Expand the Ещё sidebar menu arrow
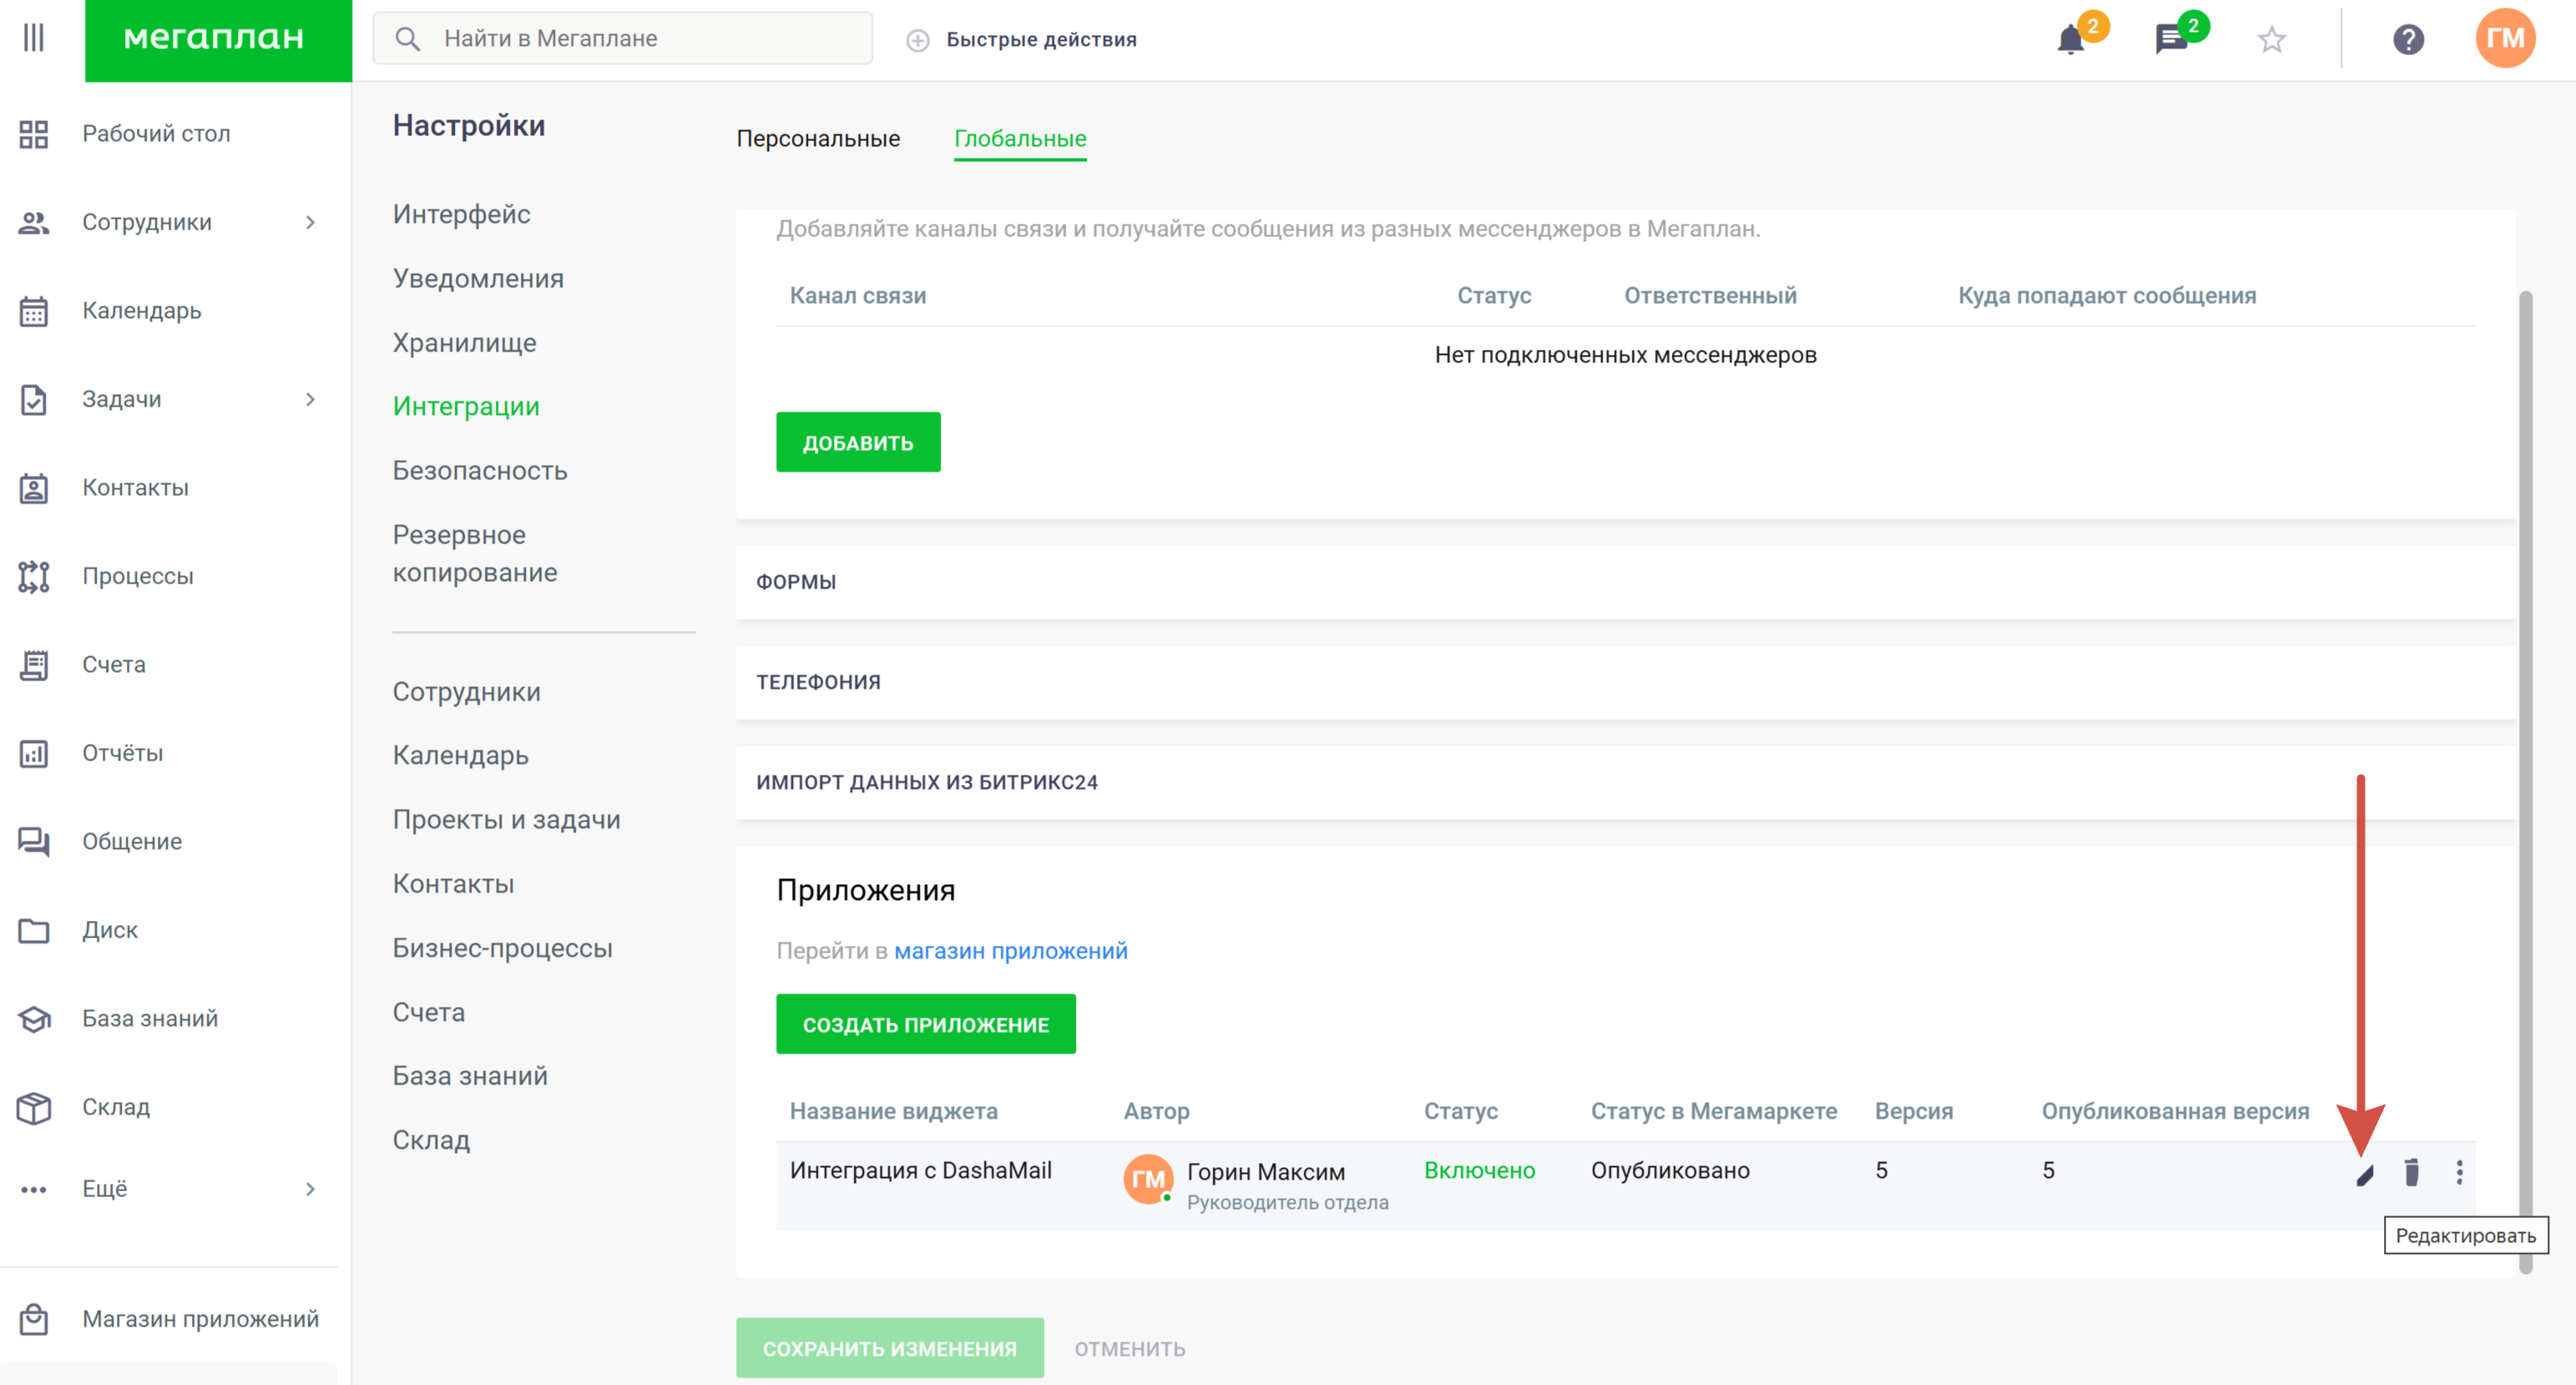The width and height of the screenshot is (2576, 1385). click(x=310, y=1188)
